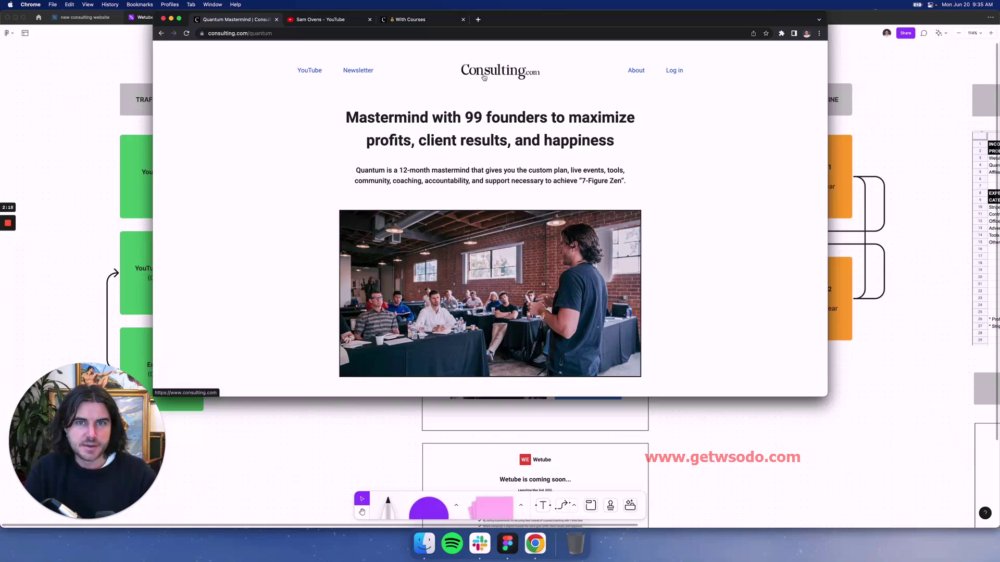
Task: Open control center in menu bar
Action: [930, 4]
